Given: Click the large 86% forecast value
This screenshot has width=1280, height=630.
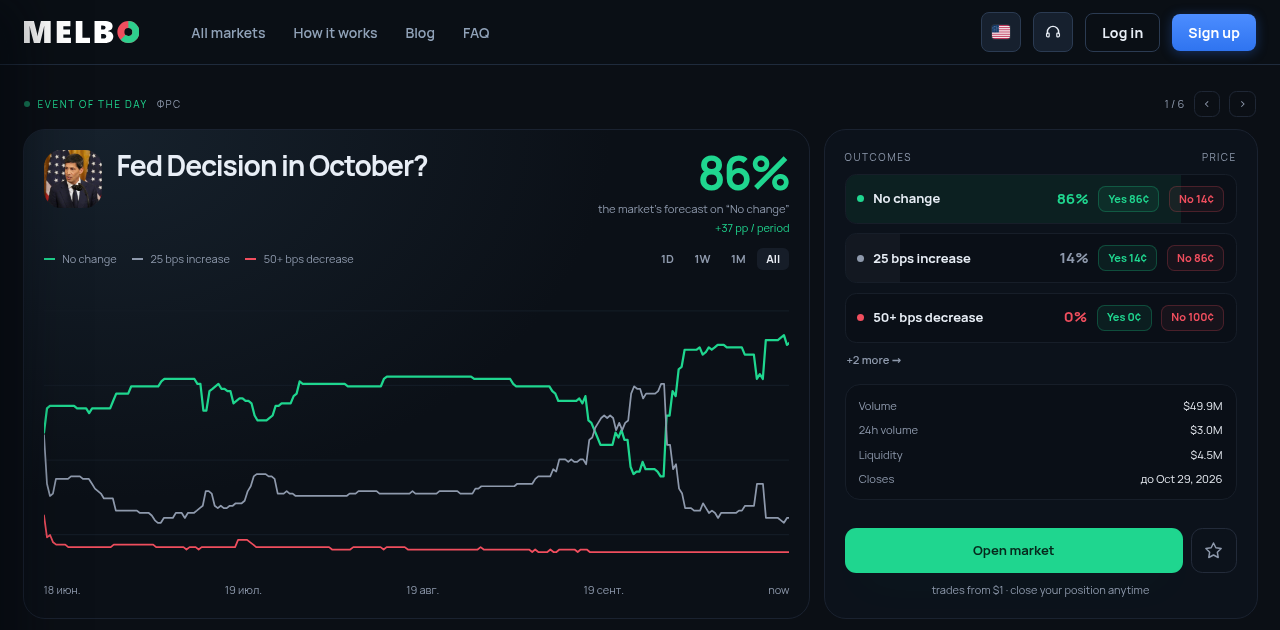Looking at the screenshot, I should pyautogui.click(x=744, y=173).
